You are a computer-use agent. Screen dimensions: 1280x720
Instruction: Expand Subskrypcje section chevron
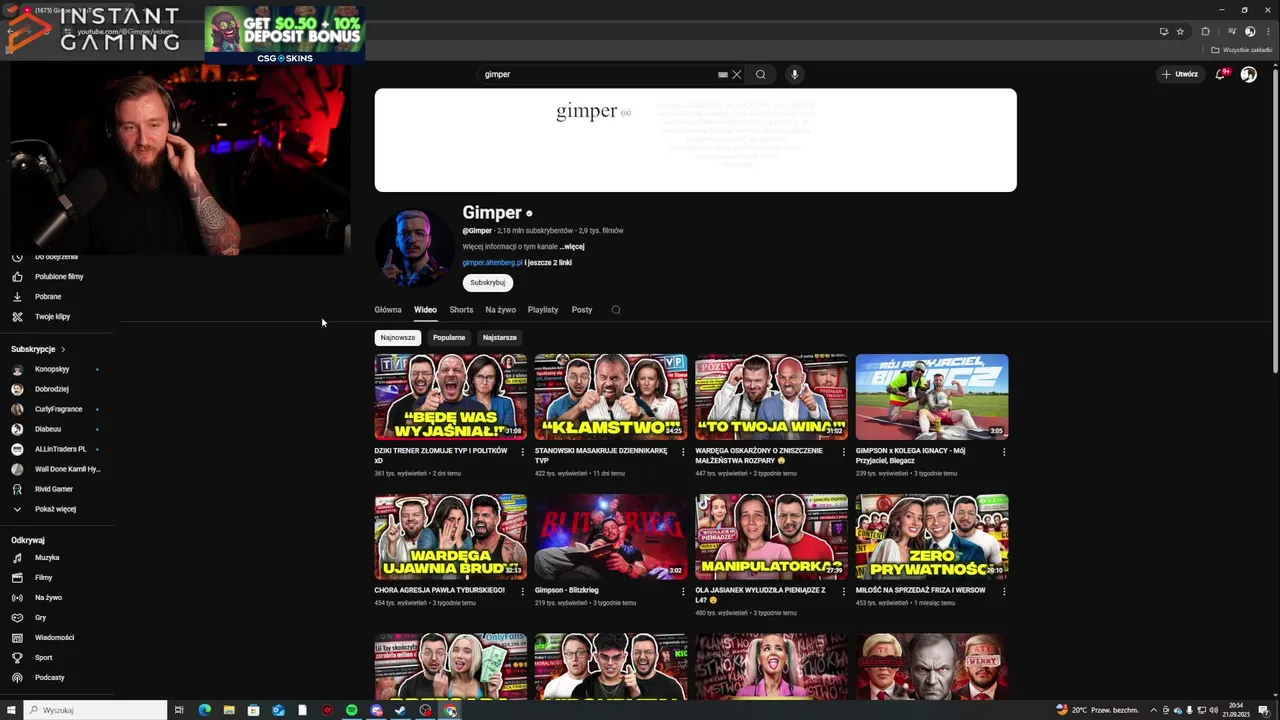click(63, 349)
